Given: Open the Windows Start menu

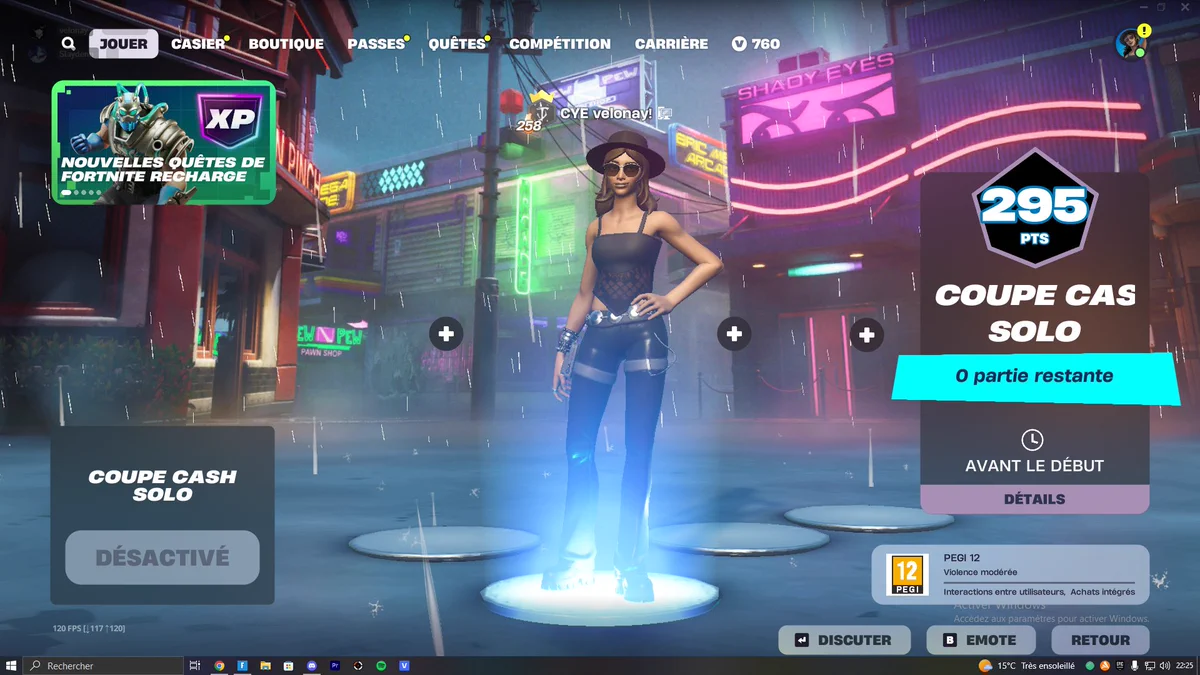Looking at the screenshot, I should [11, 665].
